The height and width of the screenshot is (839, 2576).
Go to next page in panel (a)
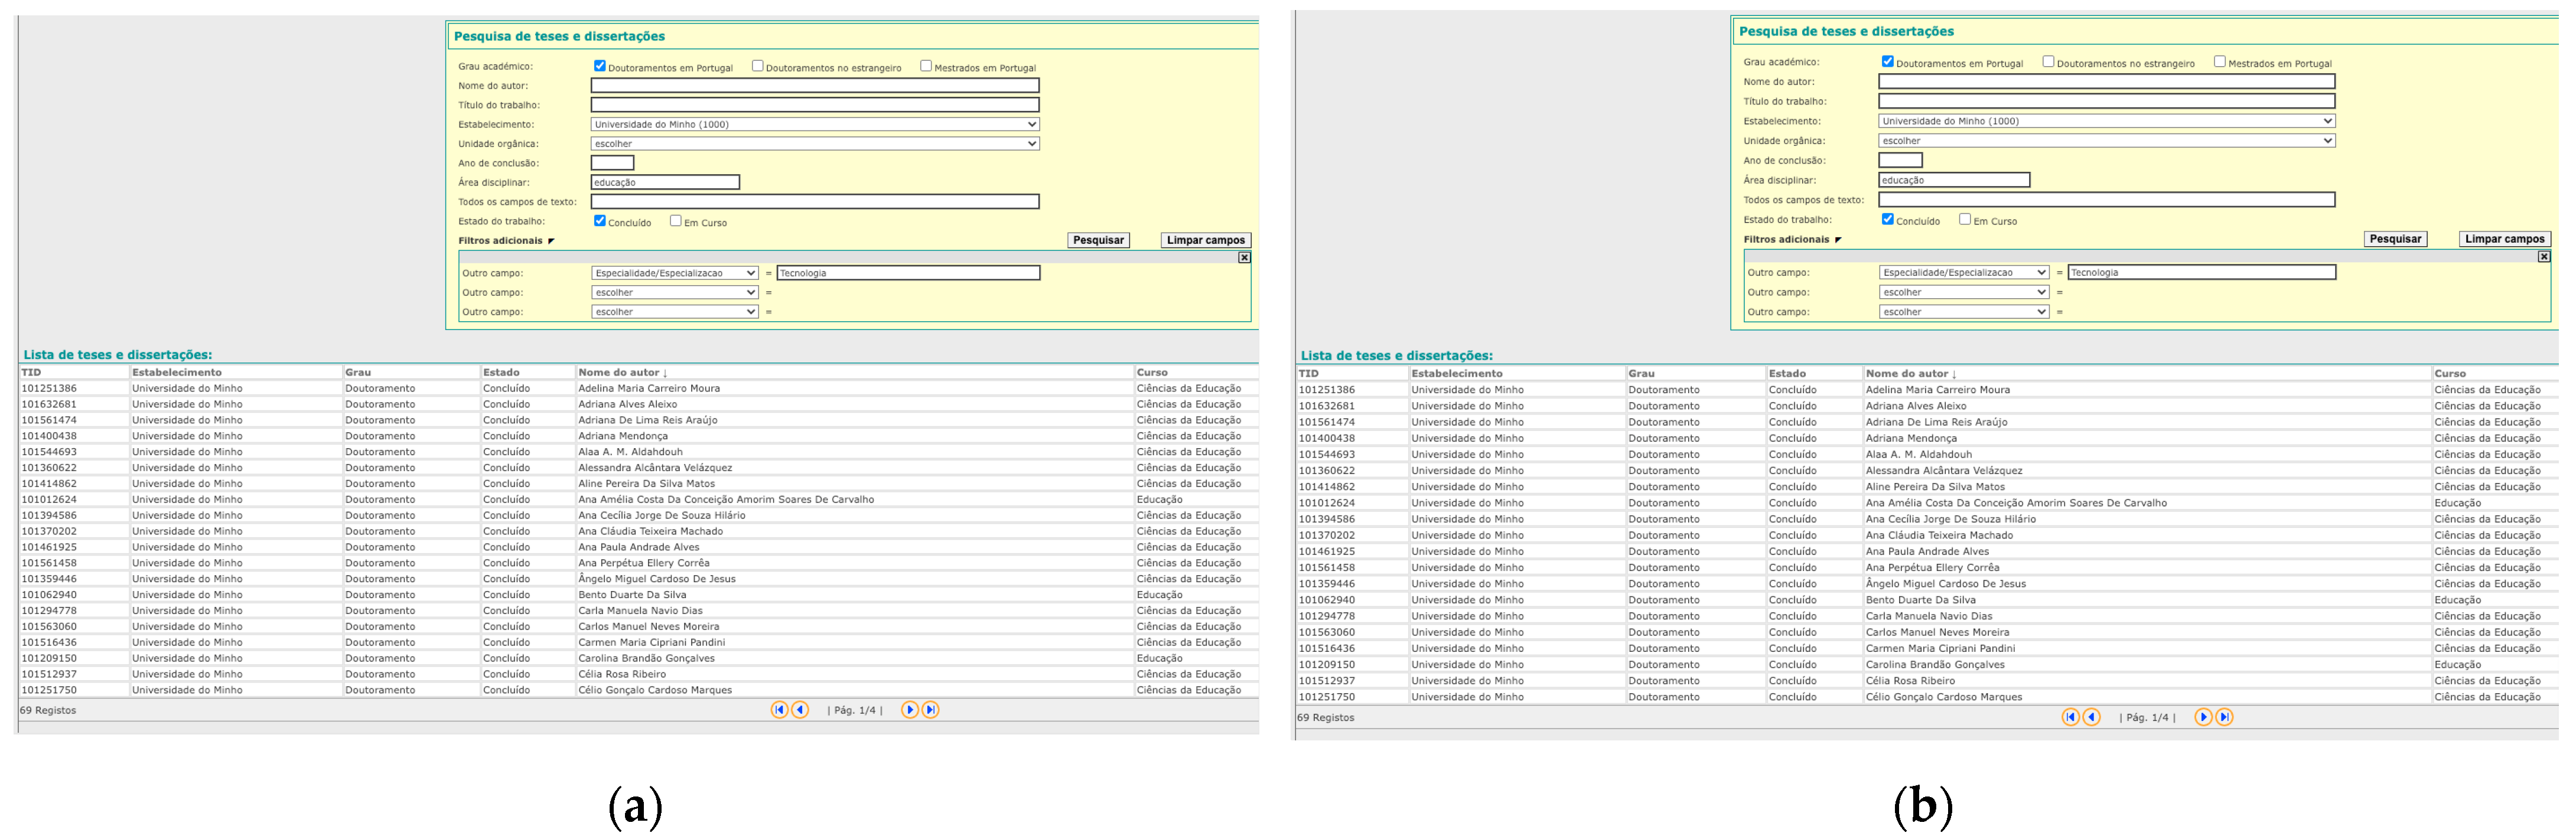(909, 710)
